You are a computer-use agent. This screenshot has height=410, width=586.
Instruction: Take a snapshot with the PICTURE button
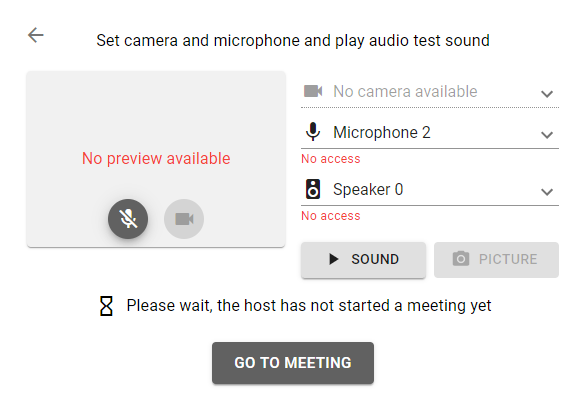click(x=496, y=260)
